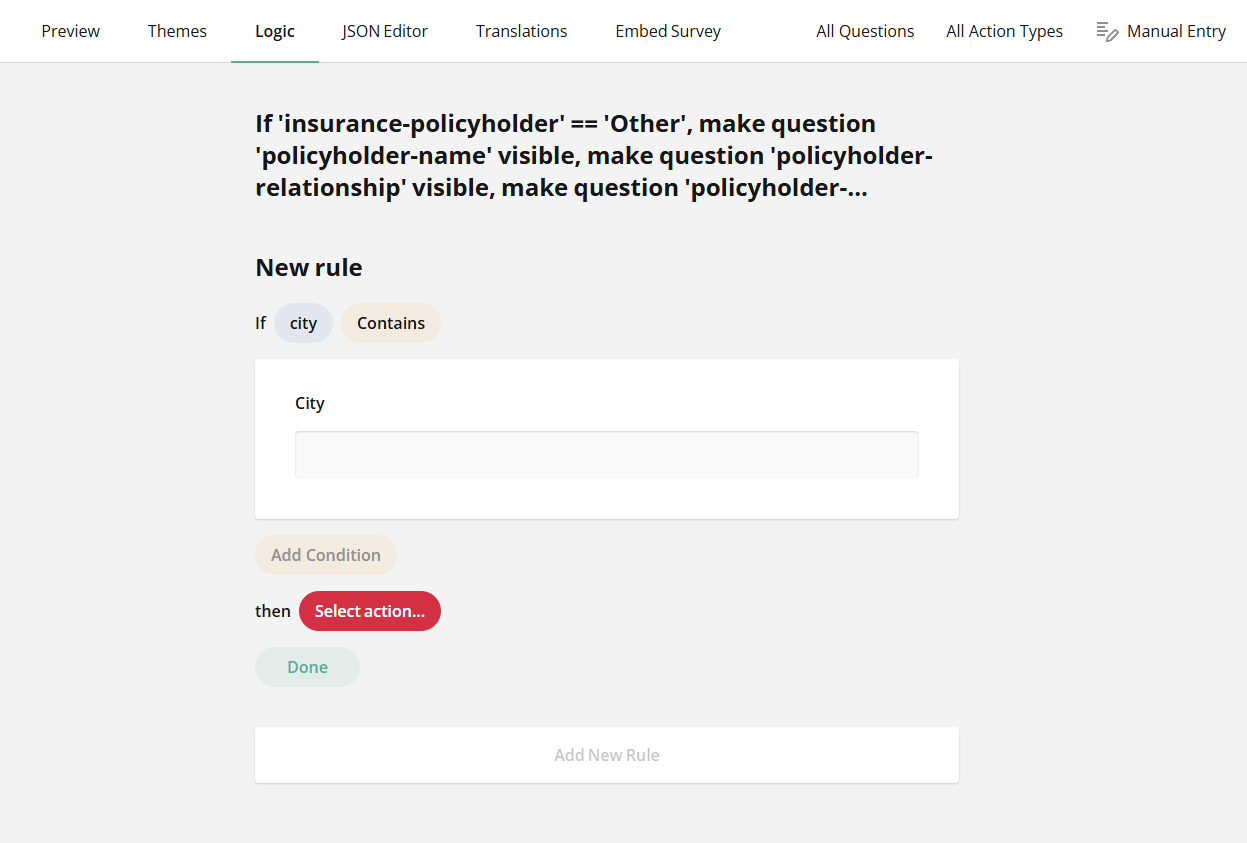Open the Translations tab
The width and height of the screenshot is (1247, 843).
click(521, 31)
